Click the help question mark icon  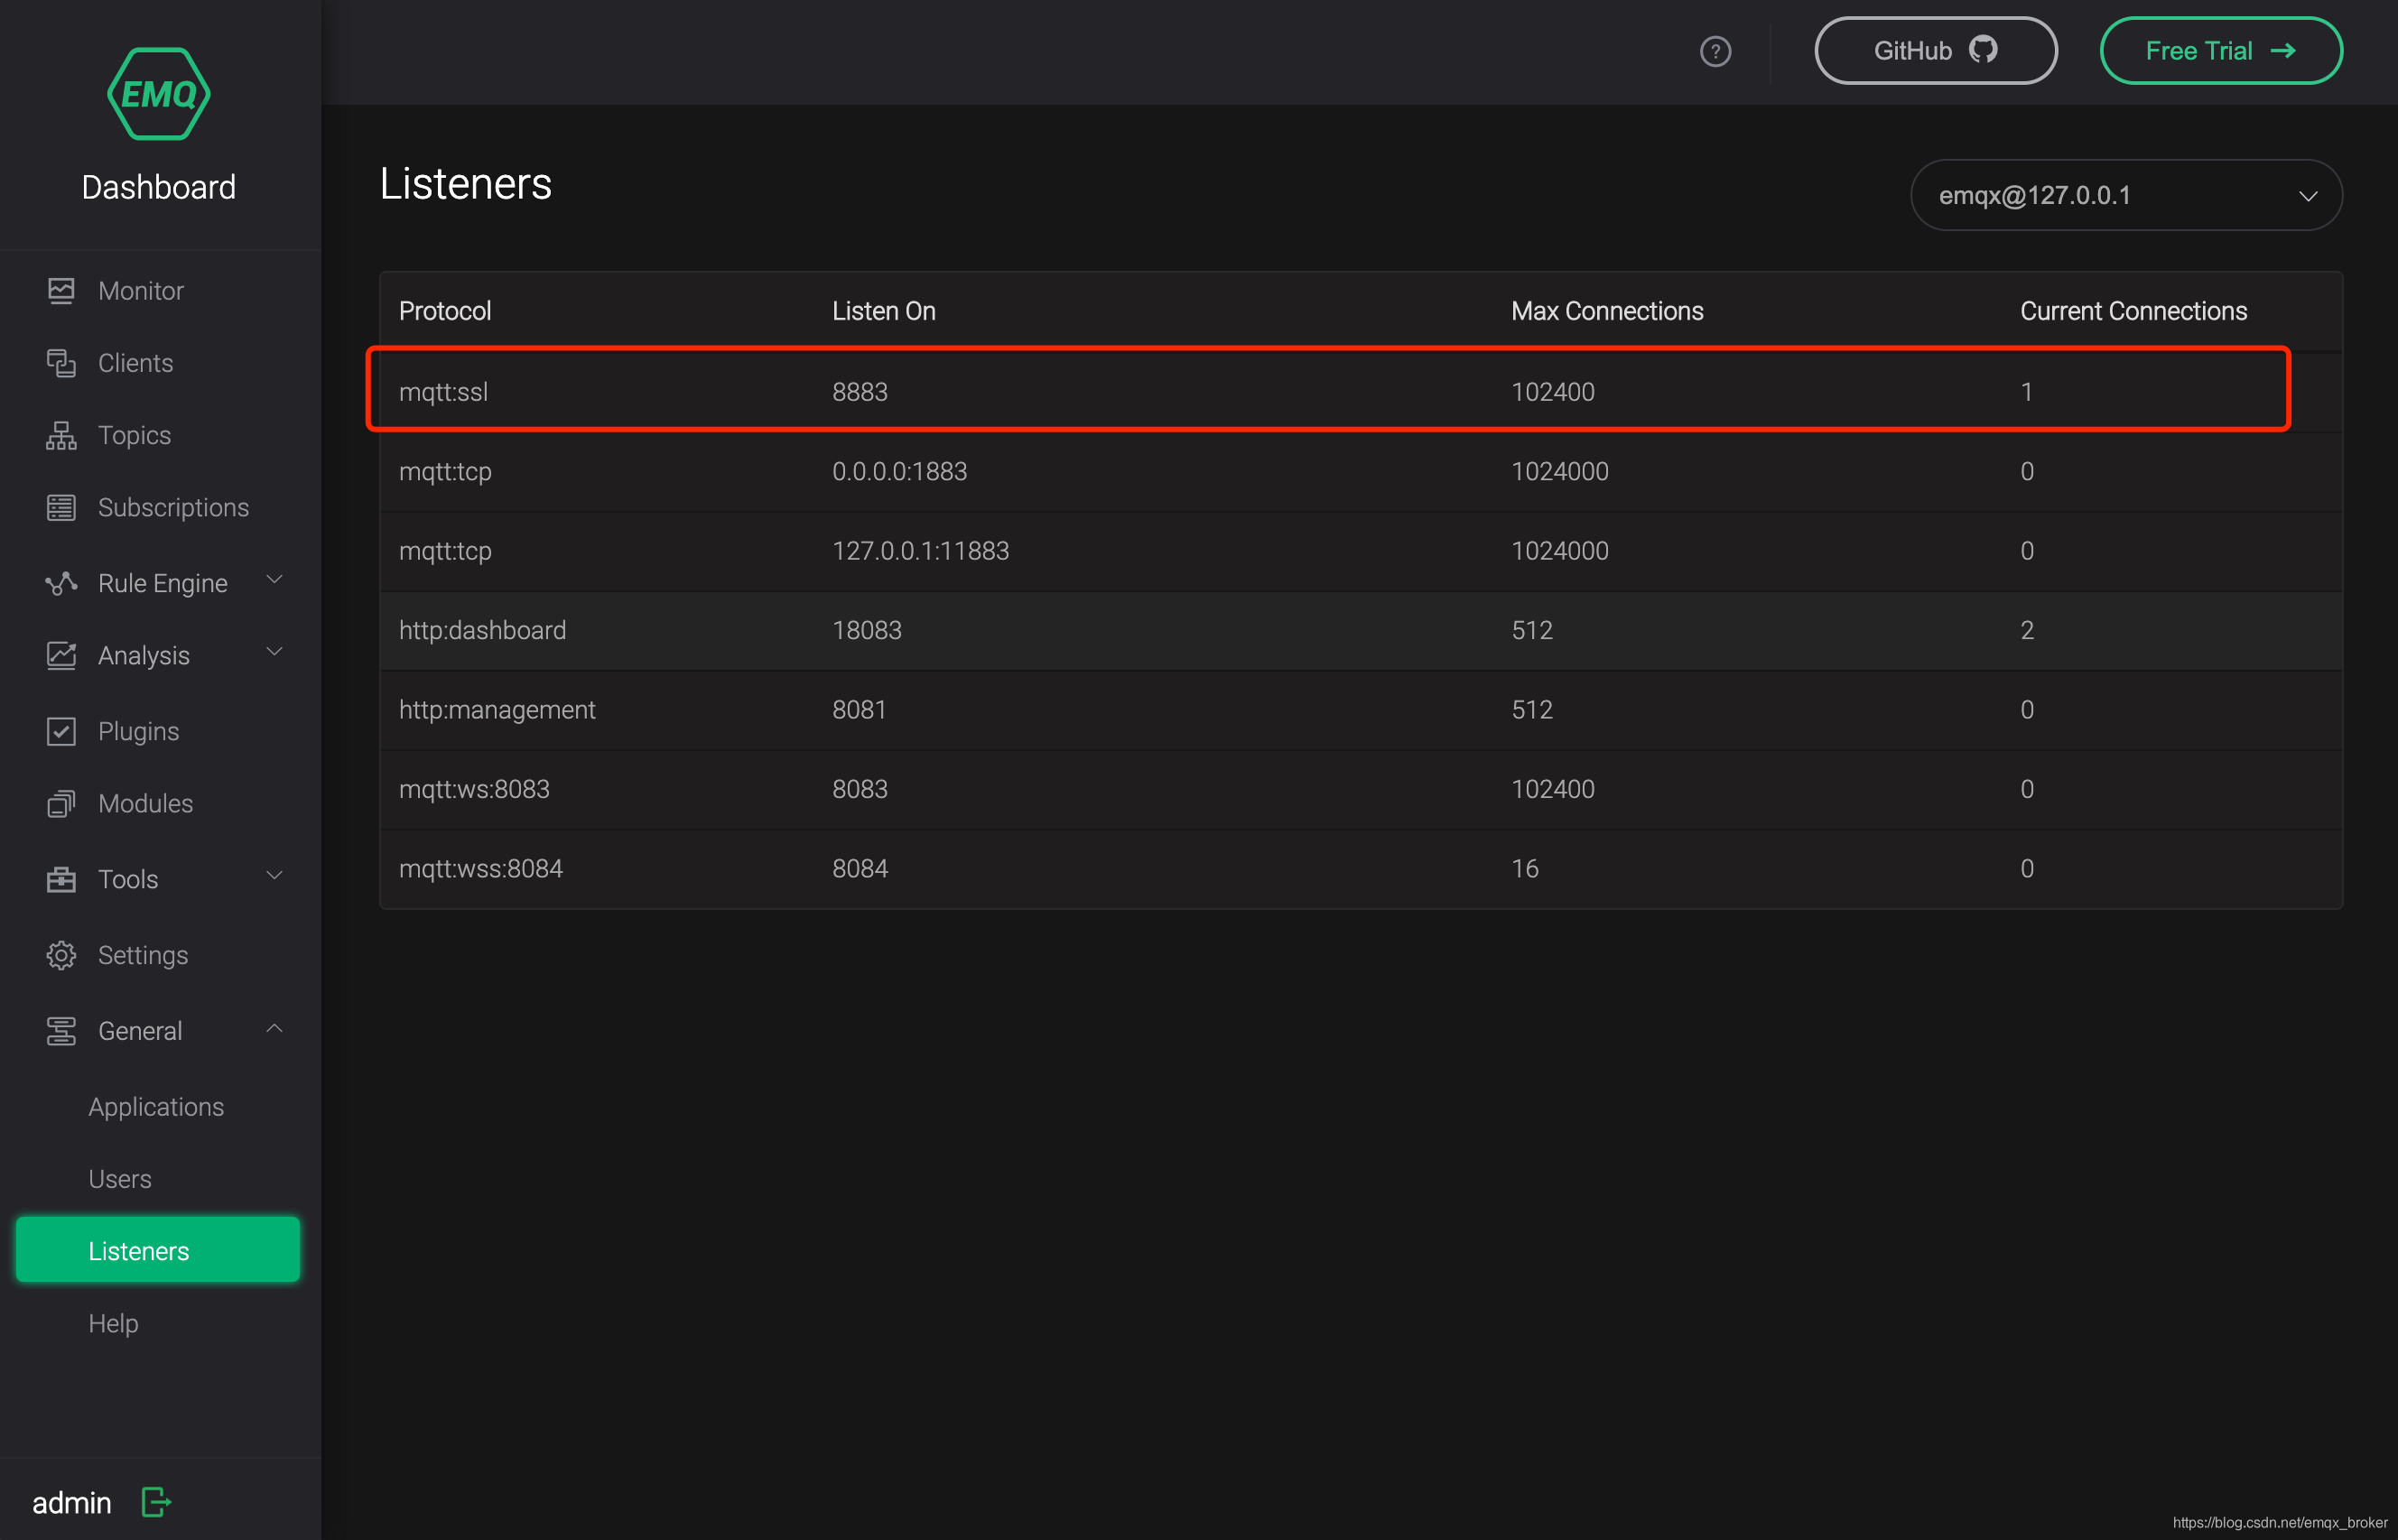point(1715,51)
